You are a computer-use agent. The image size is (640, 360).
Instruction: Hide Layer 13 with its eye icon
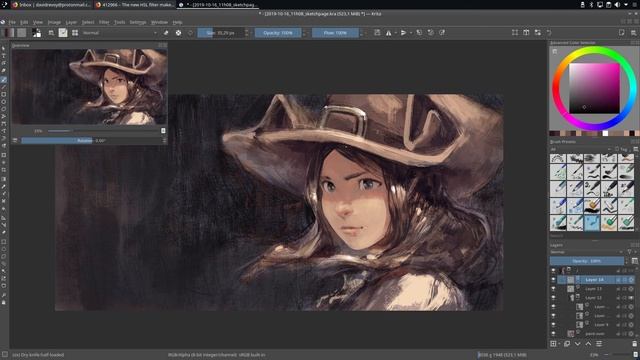pyautogui.click(x=553, y=289)
